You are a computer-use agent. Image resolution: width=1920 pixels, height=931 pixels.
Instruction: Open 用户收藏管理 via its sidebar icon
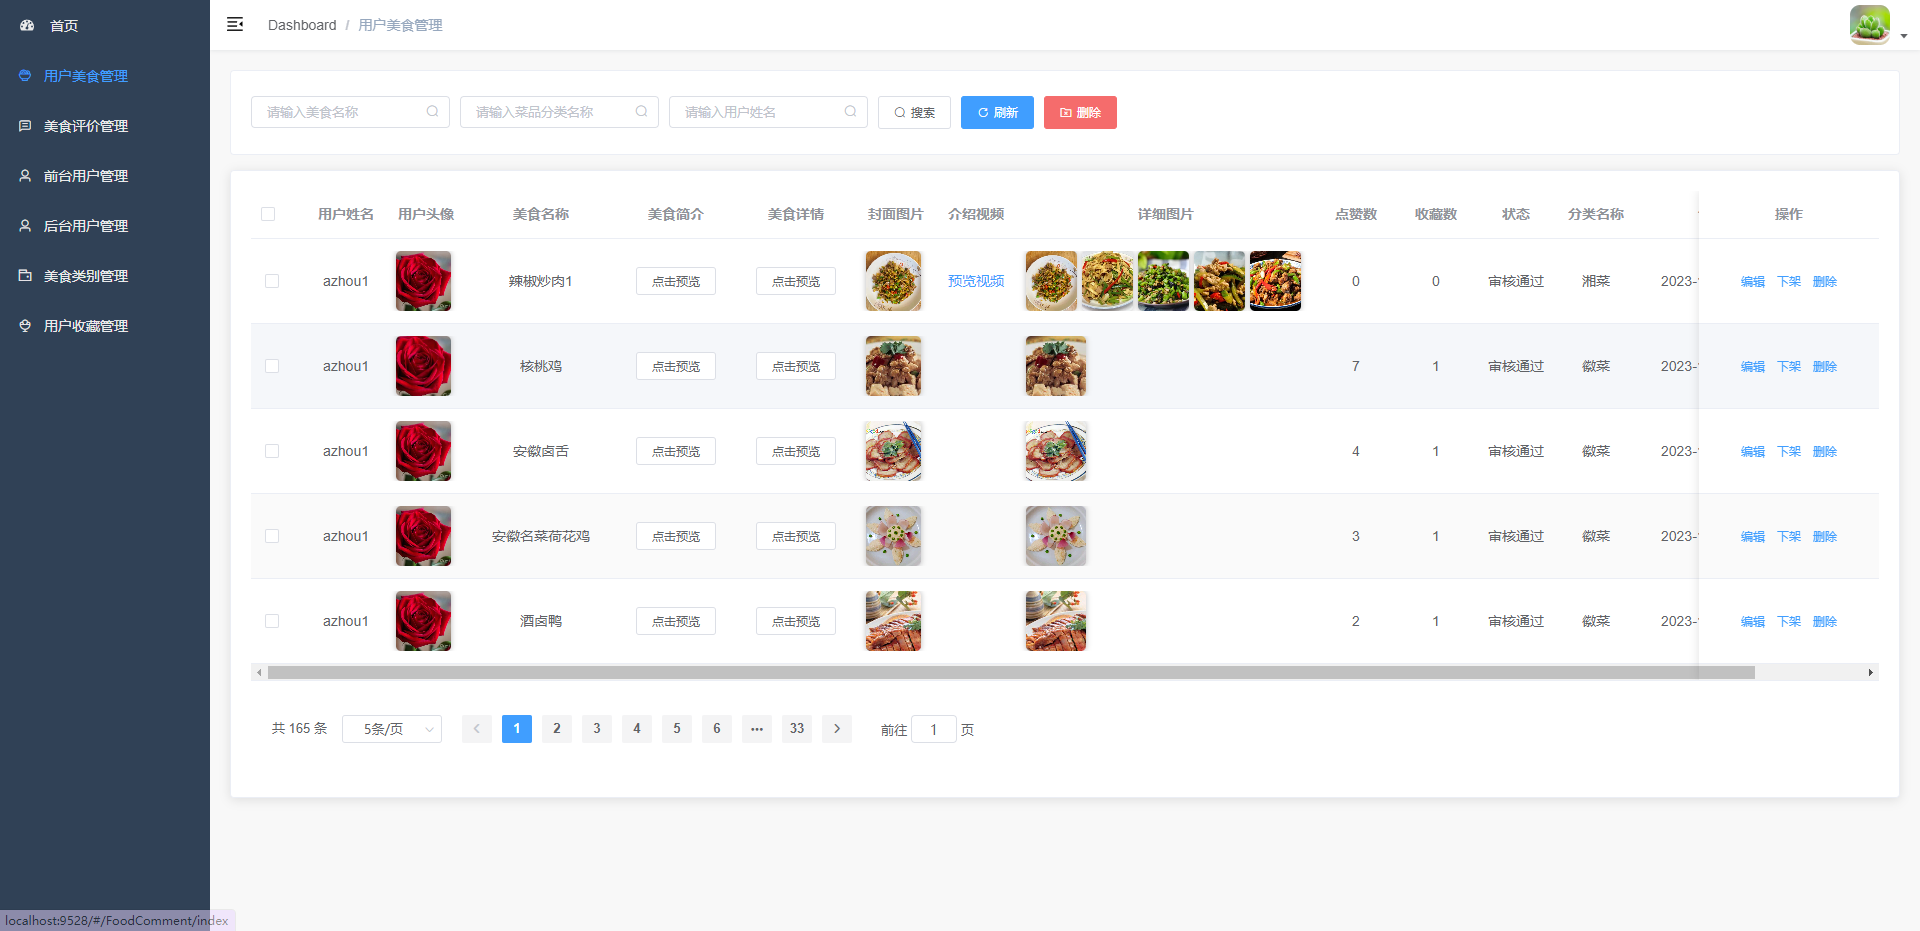pyautogui.click(x=25, y=325)
